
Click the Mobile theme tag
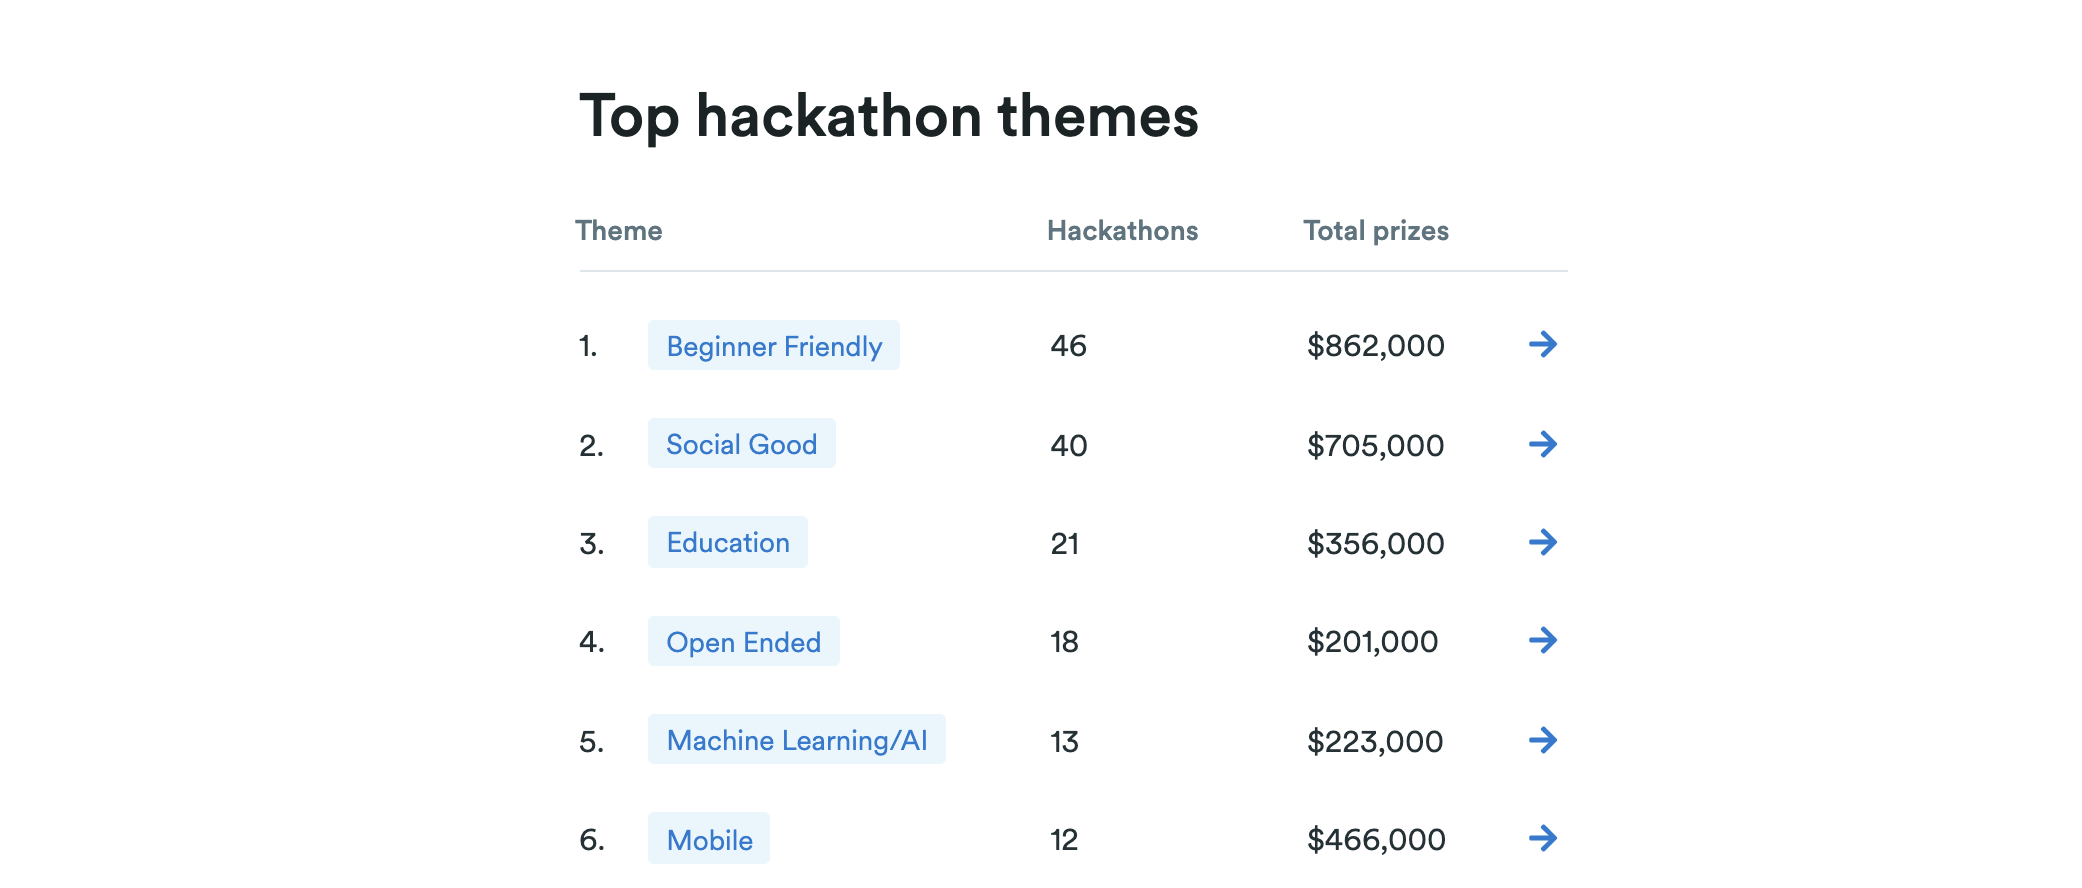709,840
